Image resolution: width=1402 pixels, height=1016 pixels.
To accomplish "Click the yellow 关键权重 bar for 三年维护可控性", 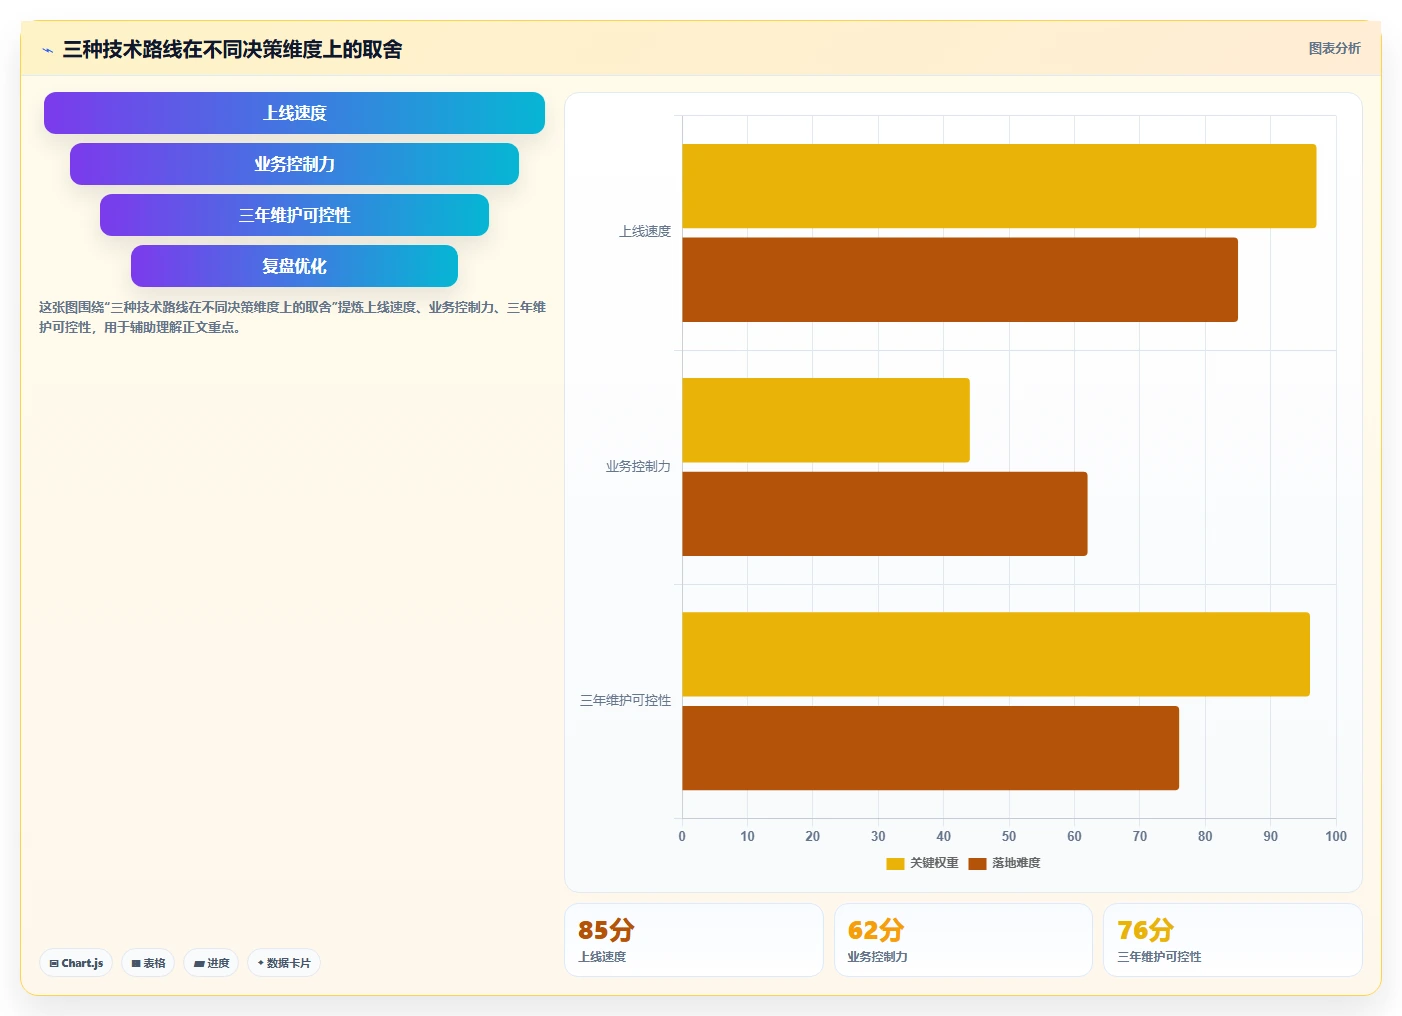I will tap(996, 654).
